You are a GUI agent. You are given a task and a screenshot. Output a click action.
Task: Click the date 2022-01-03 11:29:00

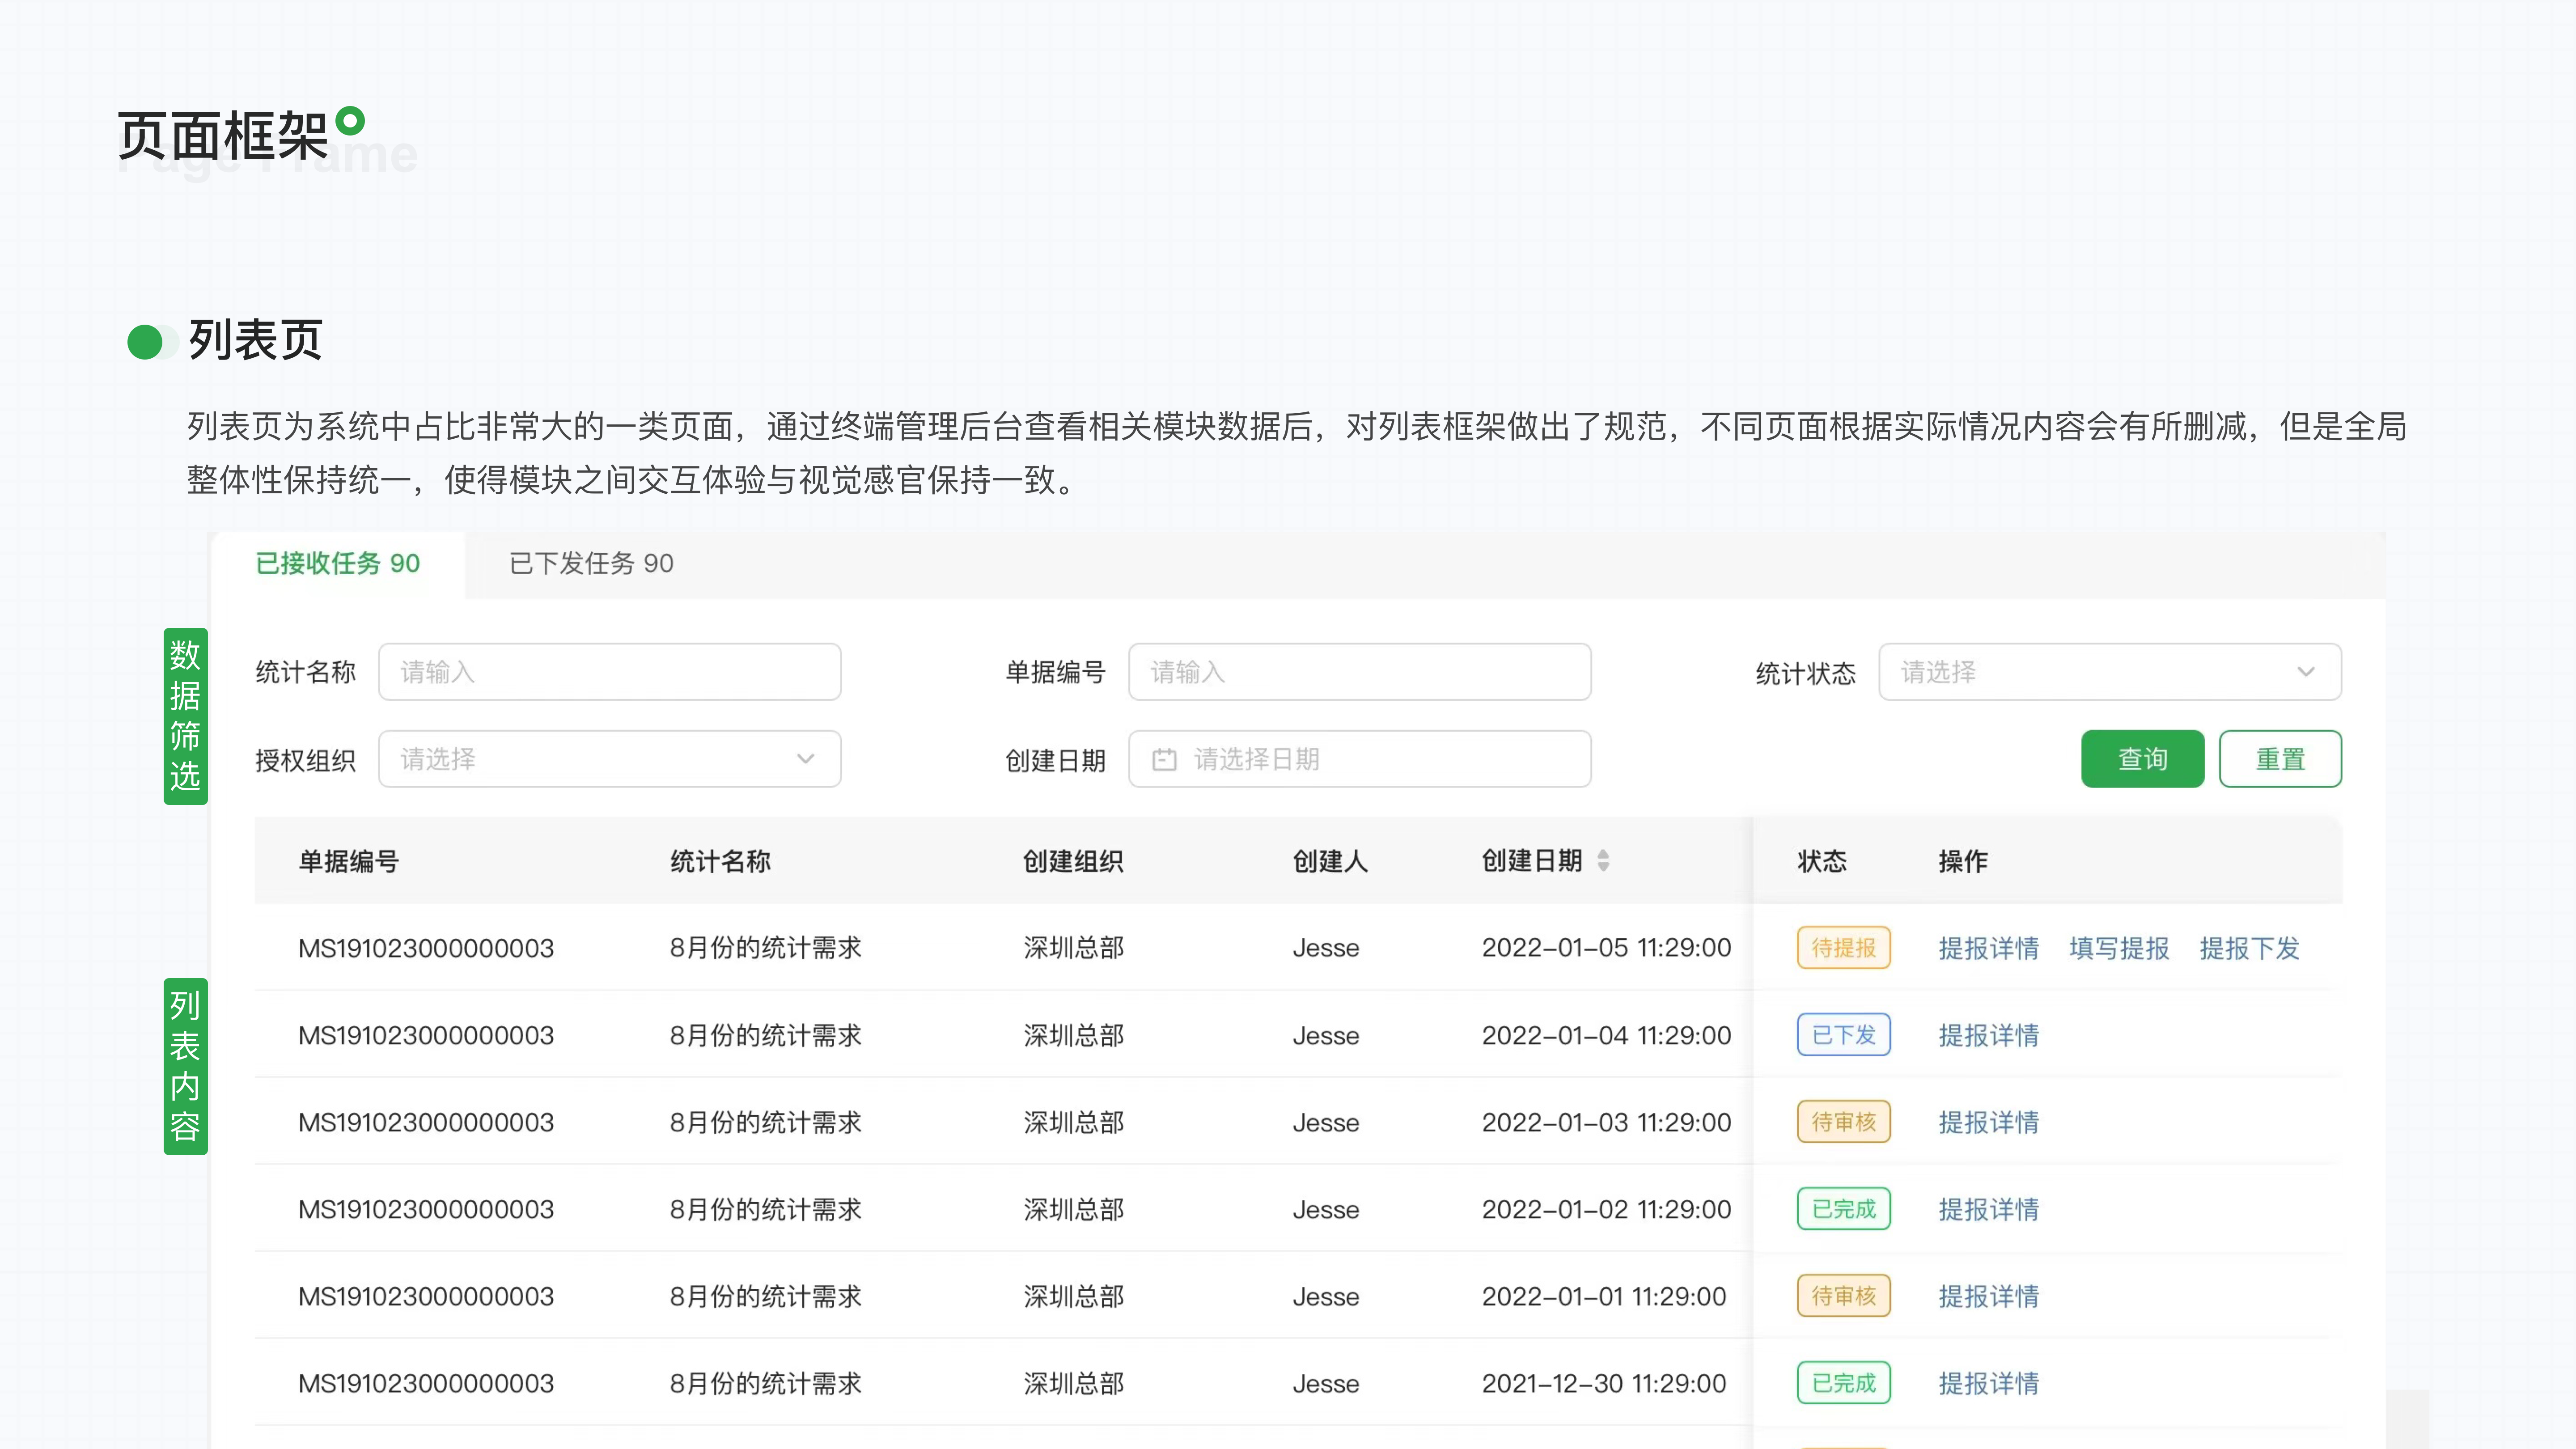coord(1606,1122)
